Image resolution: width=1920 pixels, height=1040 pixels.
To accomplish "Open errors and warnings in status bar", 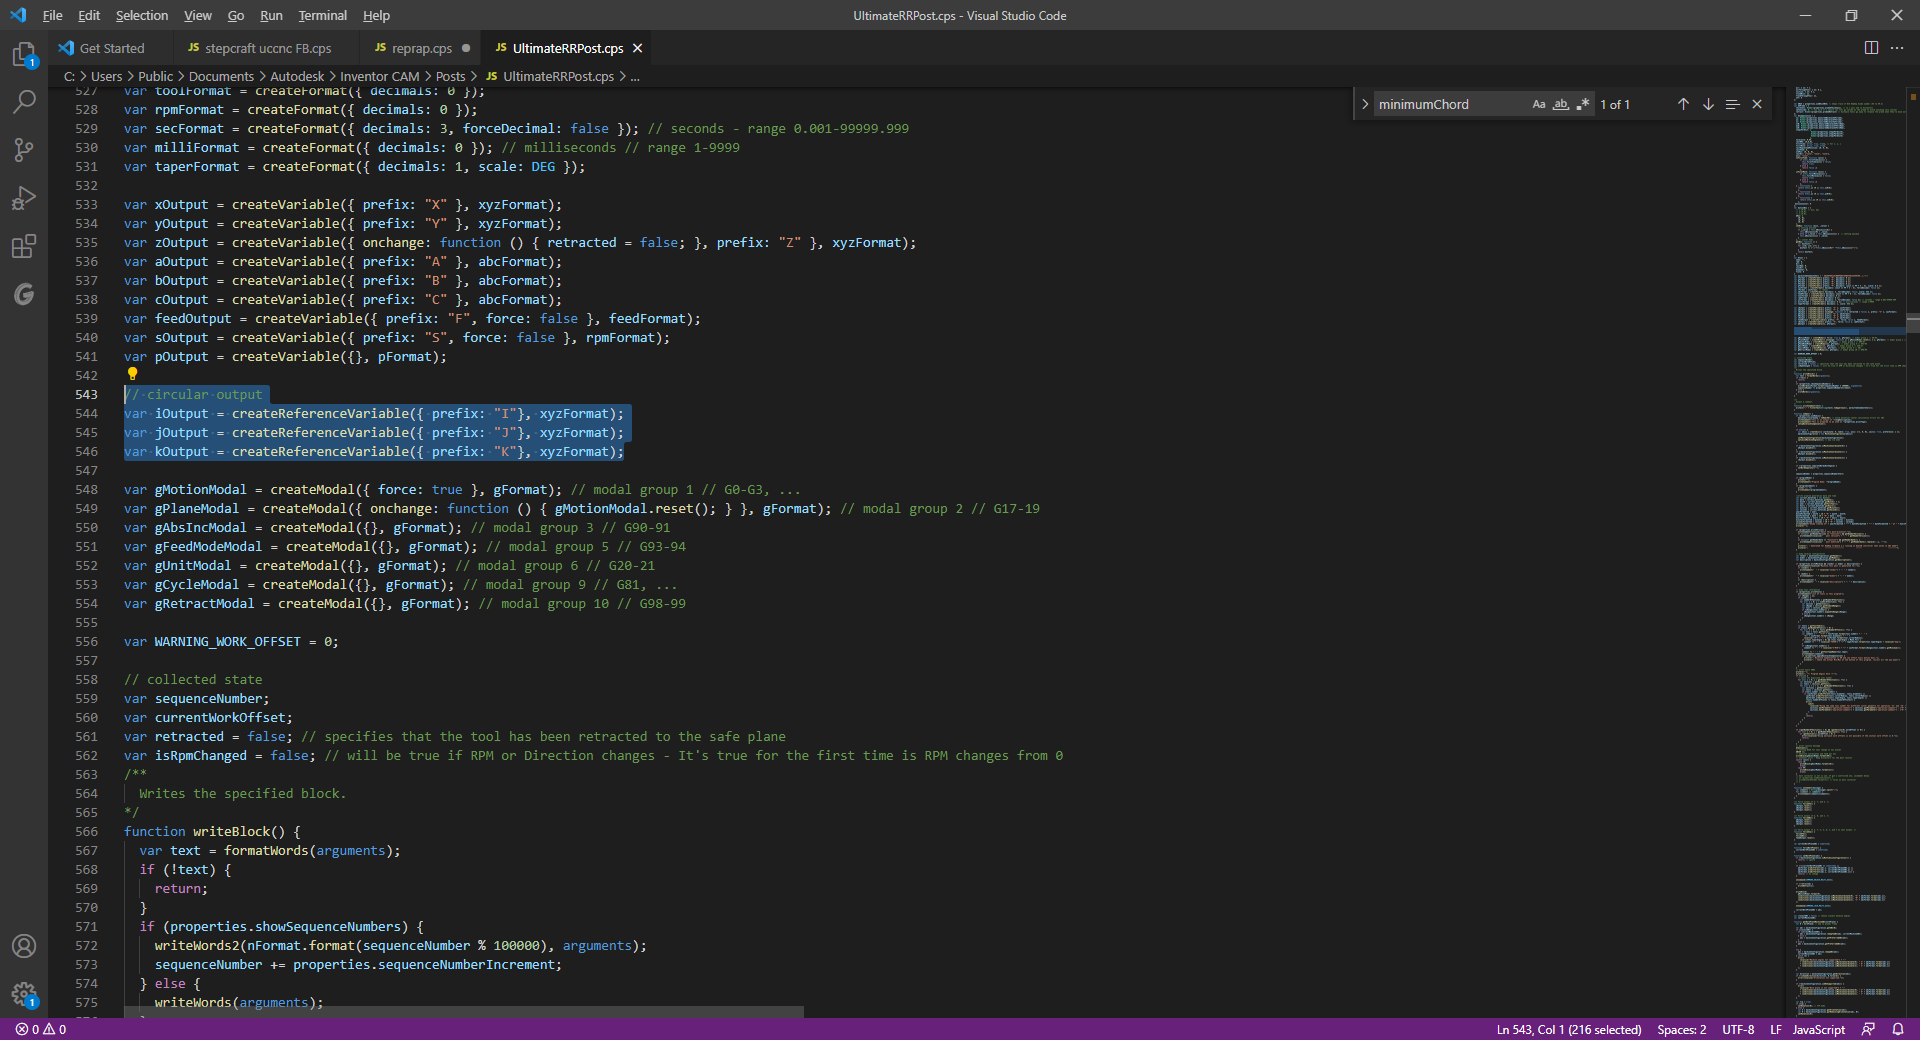I will (41, 1029).
